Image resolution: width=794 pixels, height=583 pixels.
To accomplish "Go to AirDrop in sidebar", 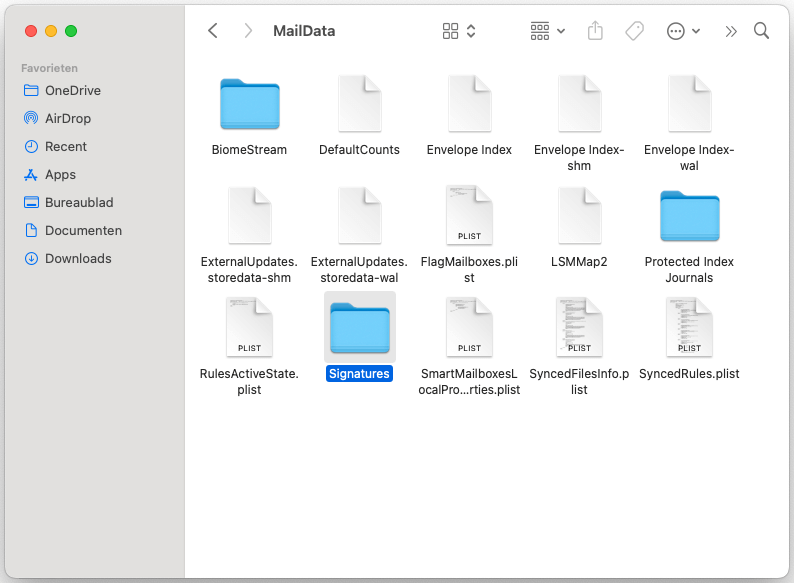I will click(x=67, y=118).
